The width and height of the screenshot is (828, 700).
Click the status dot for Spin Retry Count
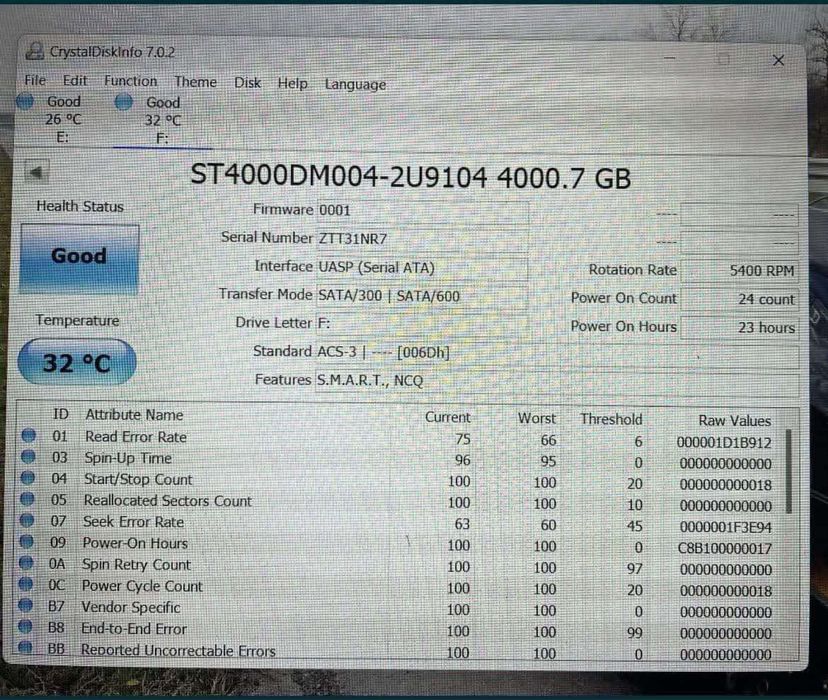point(26,563)
